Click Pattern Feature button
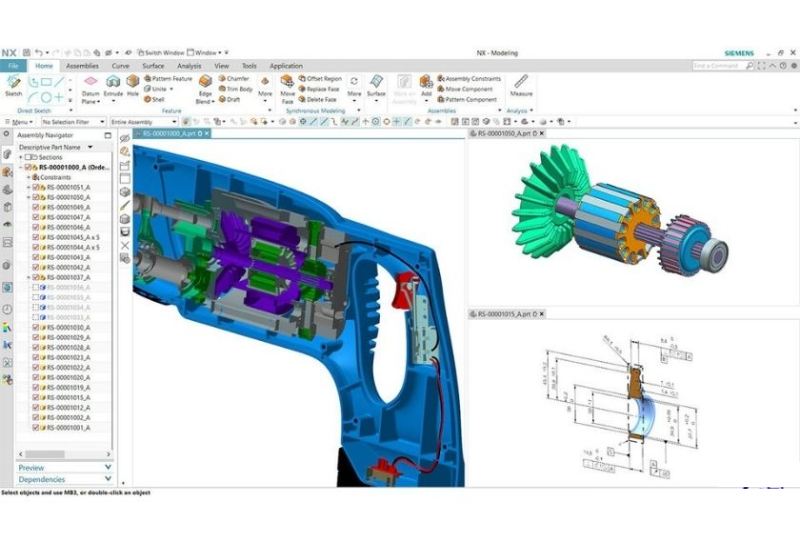 tap(168, 79)
